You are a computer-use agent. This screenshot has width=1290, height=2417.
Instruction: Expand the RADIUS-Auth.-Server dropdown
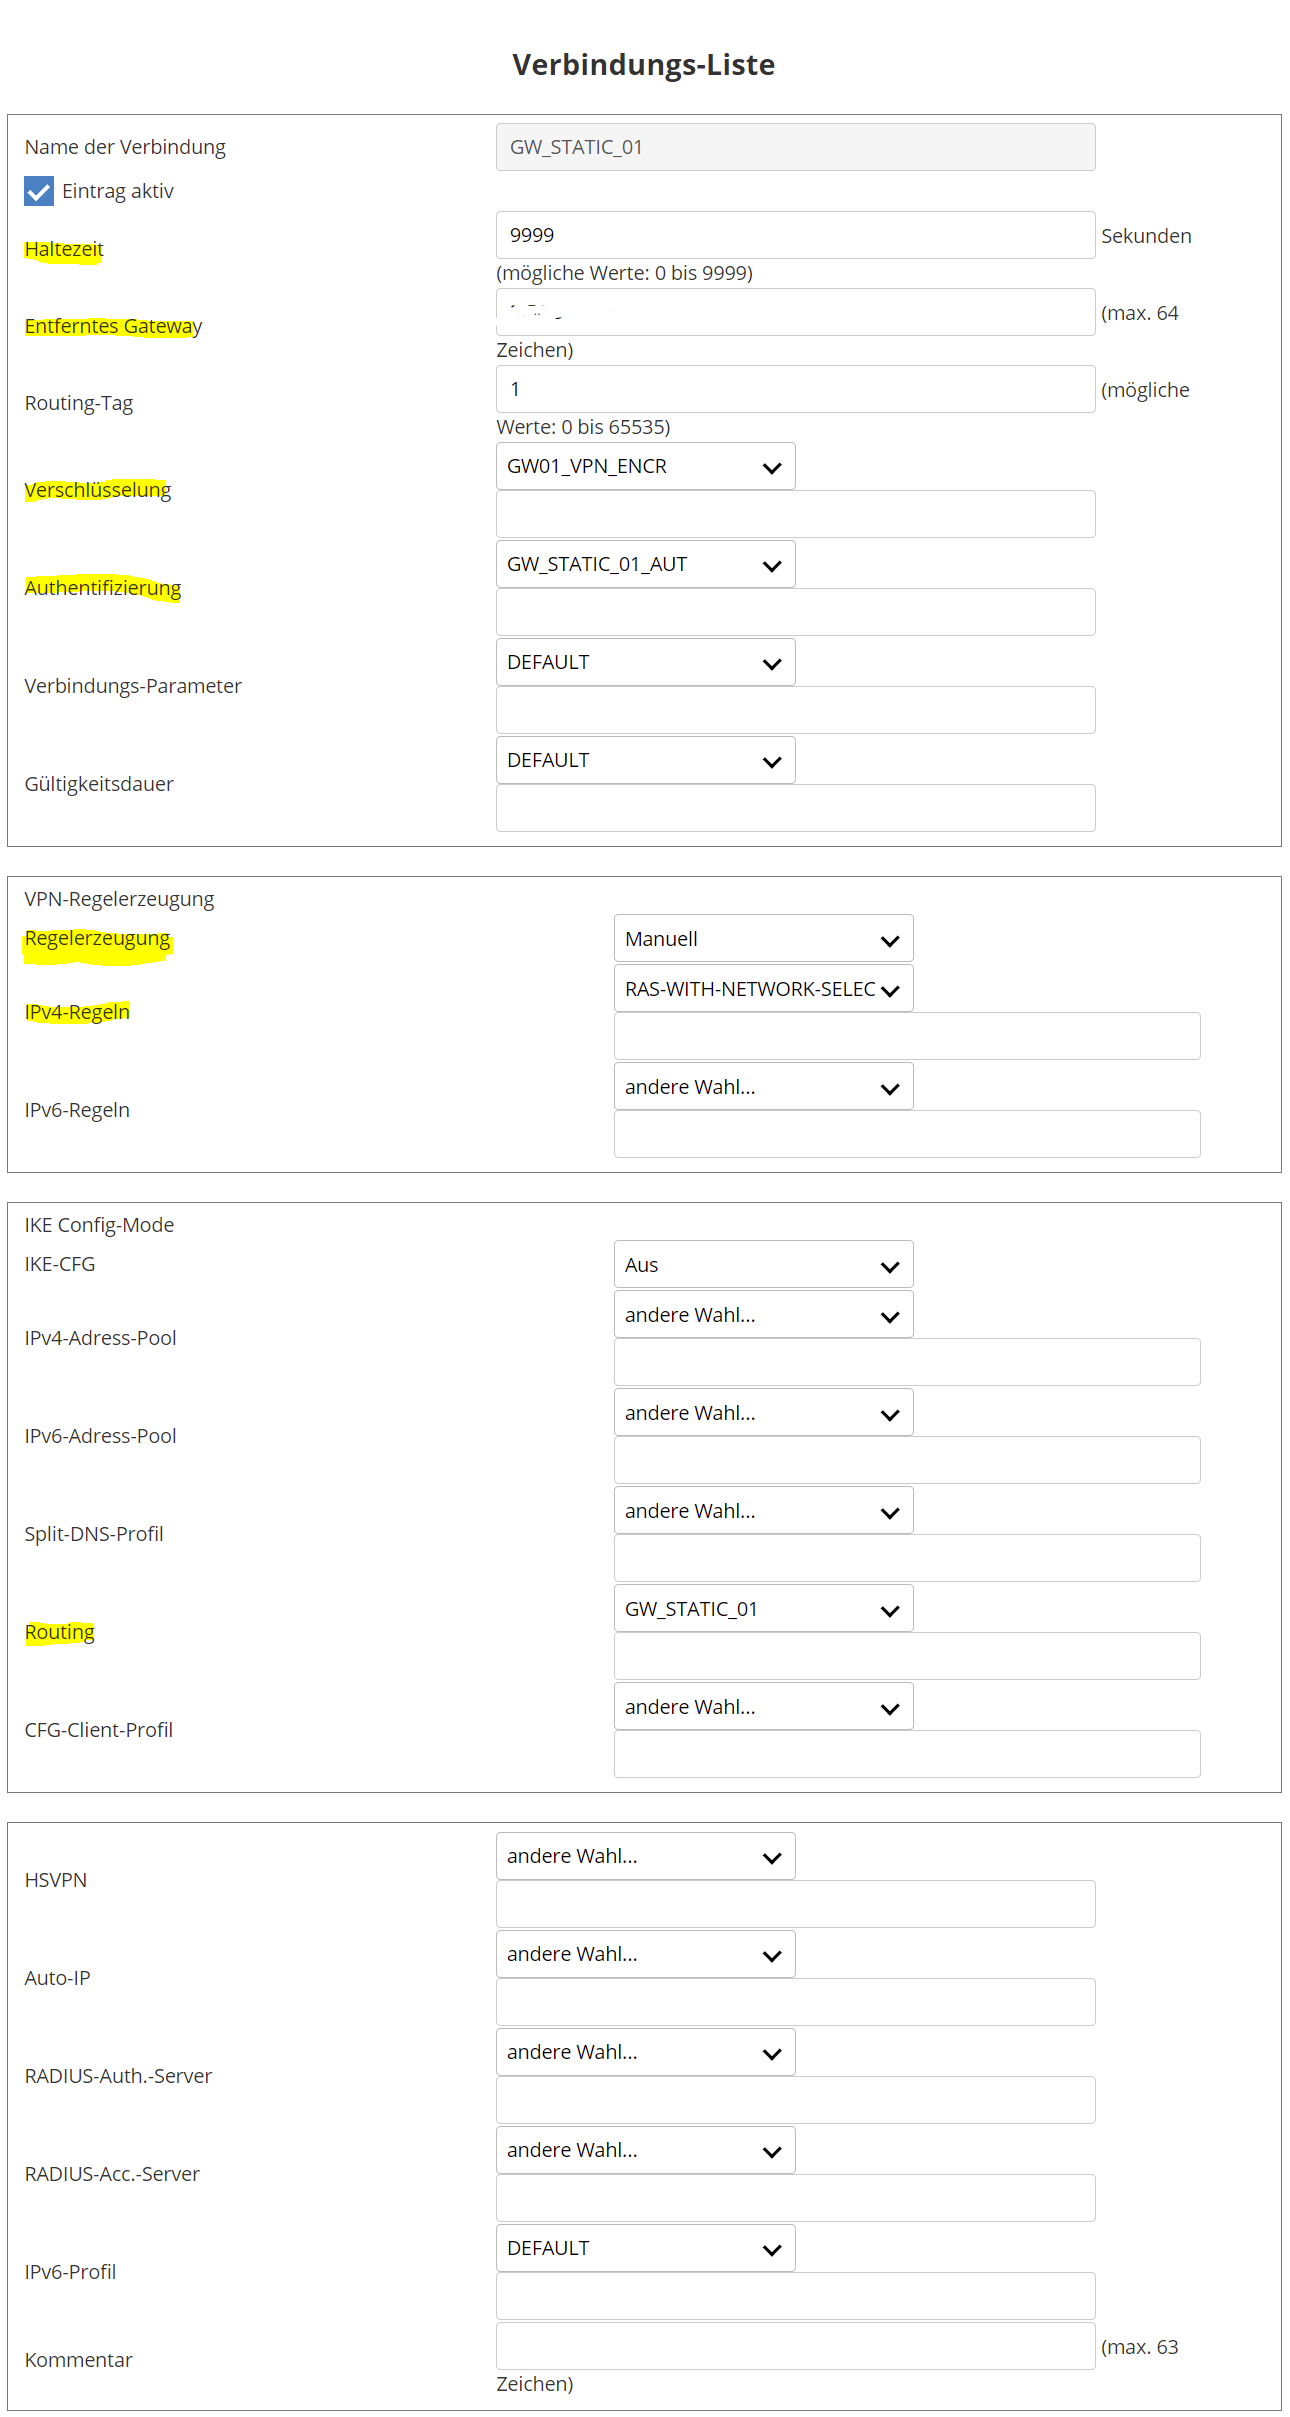click(x=645, y=2052)
